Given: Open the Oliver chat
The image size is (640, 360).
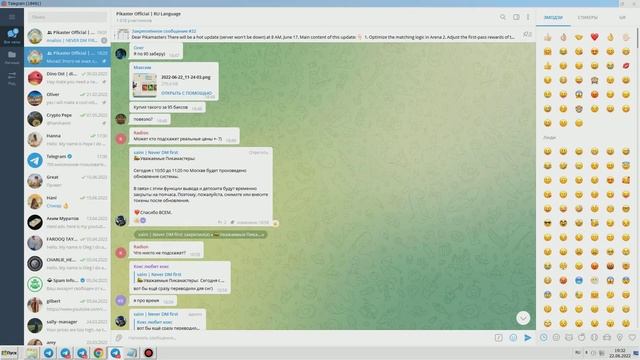Looking at the screenshot, I should coord(67,98).
